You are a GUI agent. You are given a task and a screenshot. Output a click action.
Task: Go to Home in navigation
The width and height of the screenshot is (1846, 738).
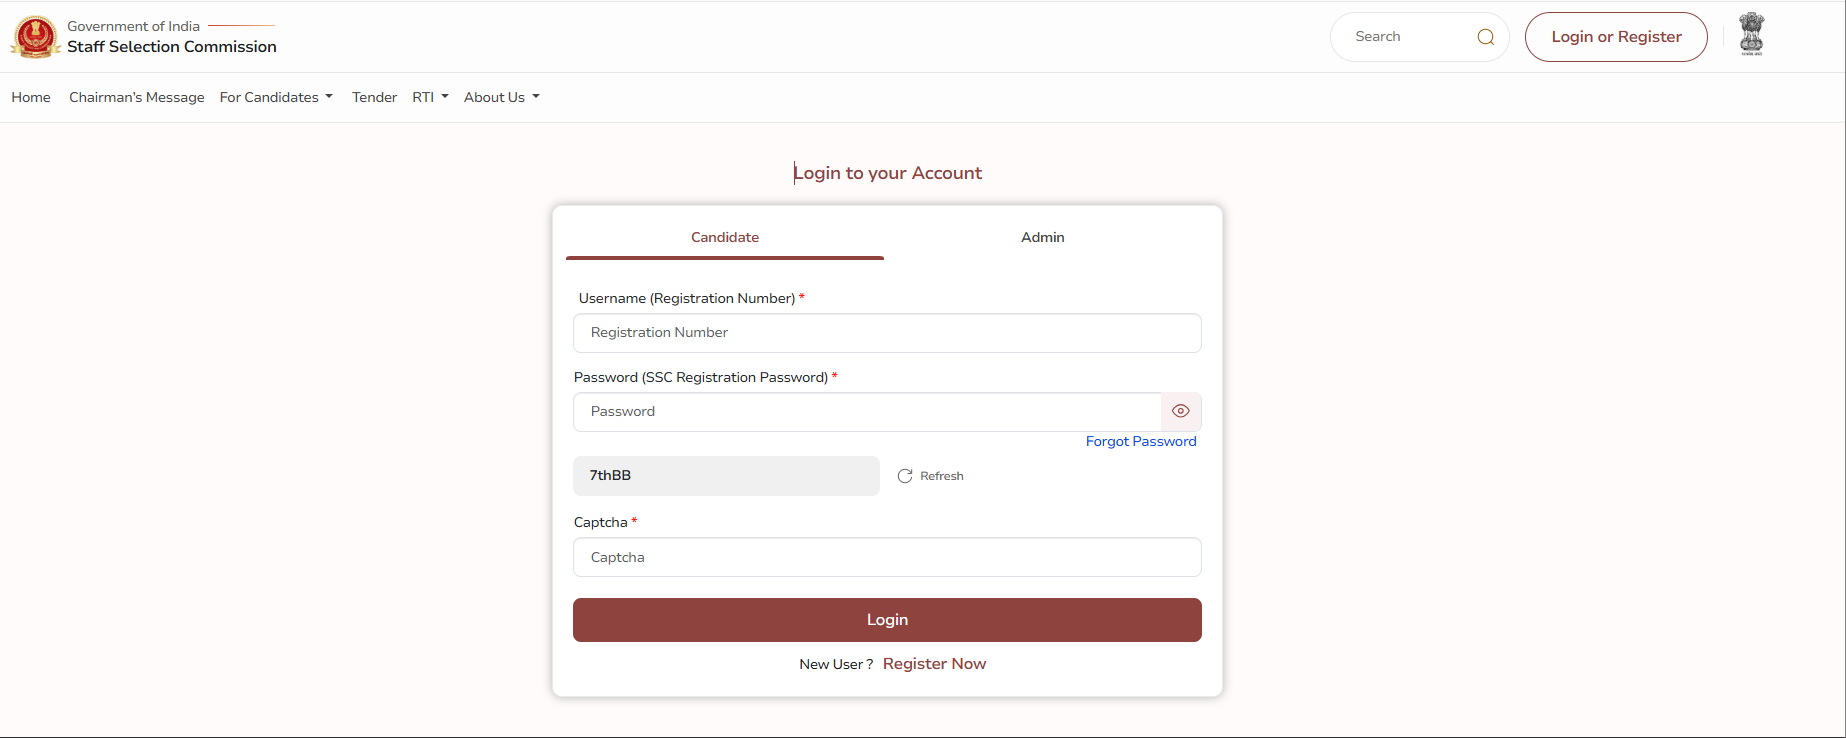[31, 97]
